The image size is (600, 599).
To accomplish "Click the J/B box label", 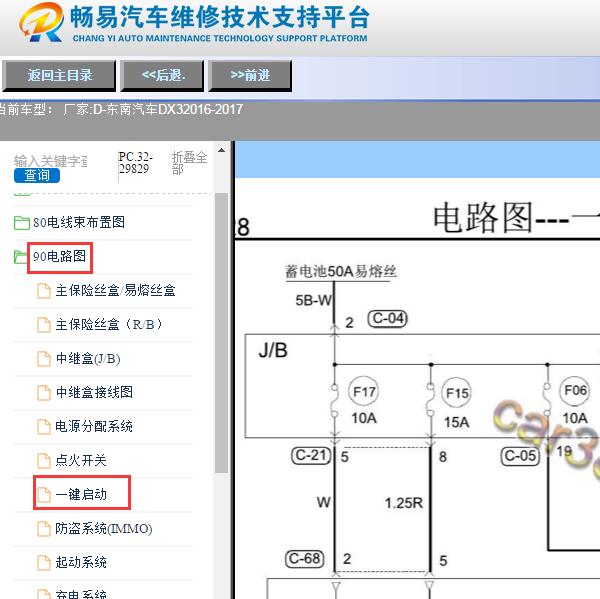I will point(273,350).
